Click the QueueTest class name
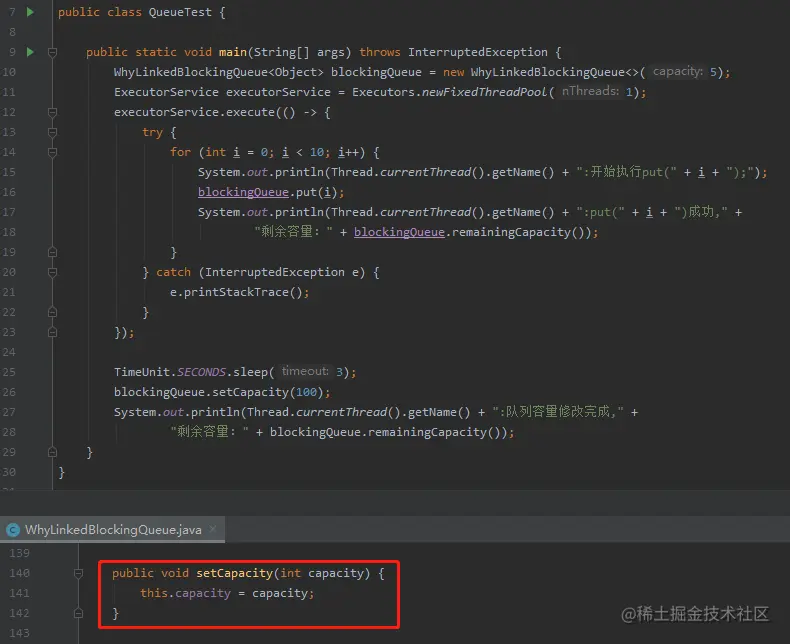 (180, 12)
